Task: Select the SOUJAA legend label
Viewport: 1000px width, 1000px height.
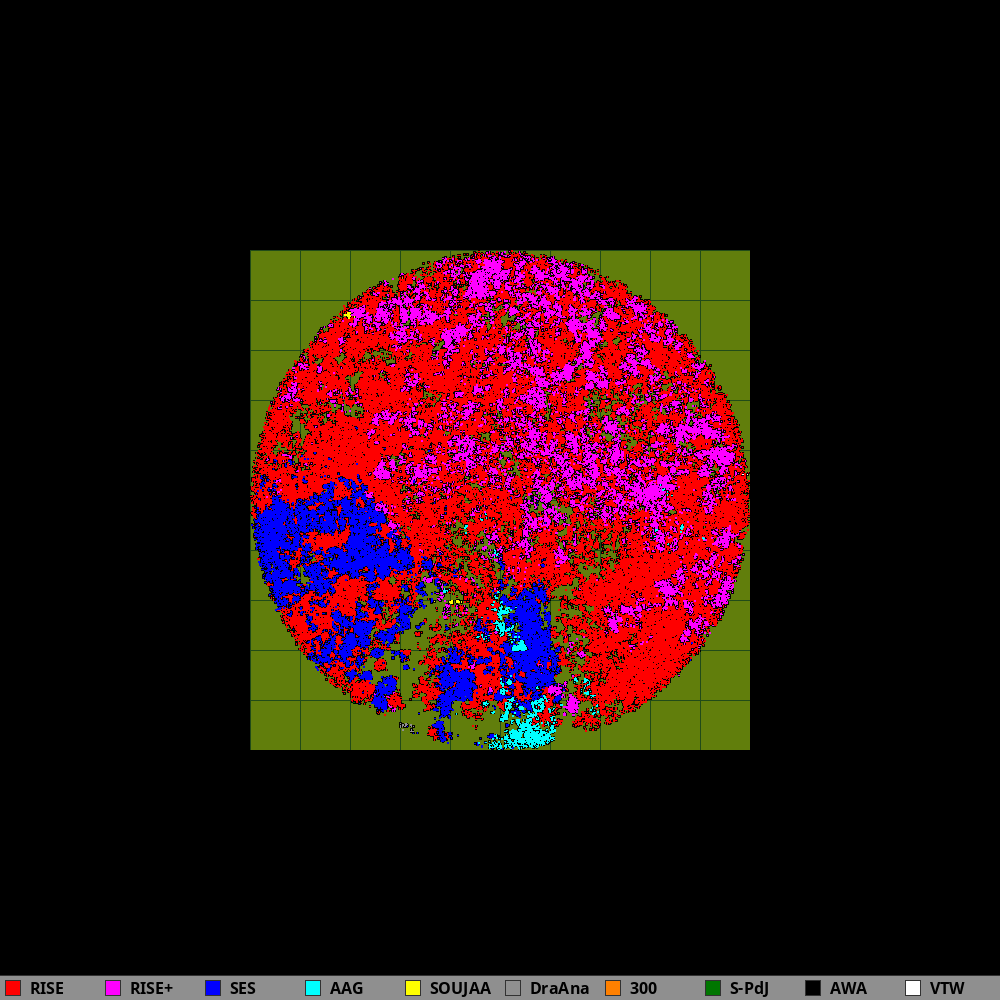Action: (460, 989)
